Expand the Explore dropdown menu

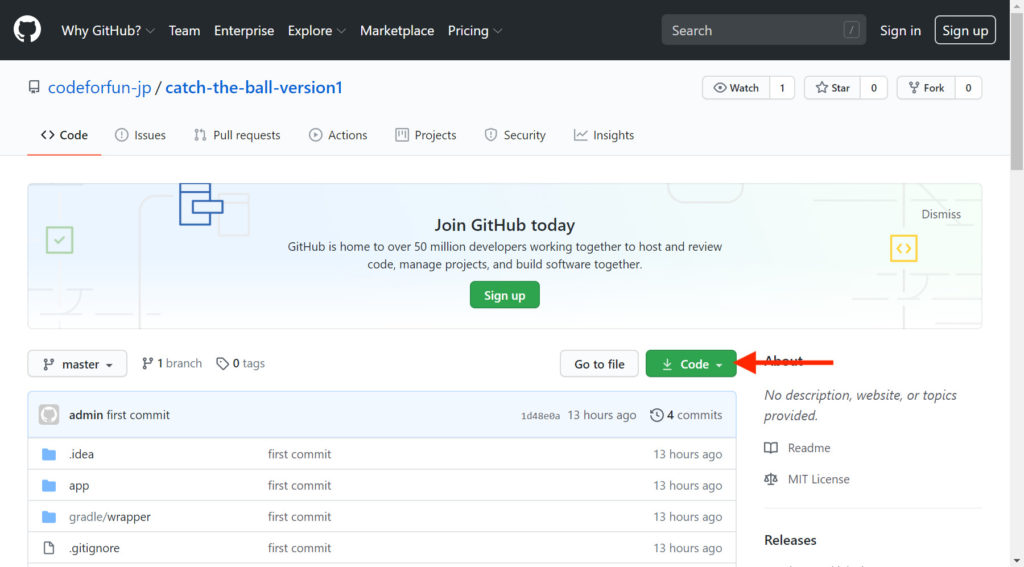(317, 31)
